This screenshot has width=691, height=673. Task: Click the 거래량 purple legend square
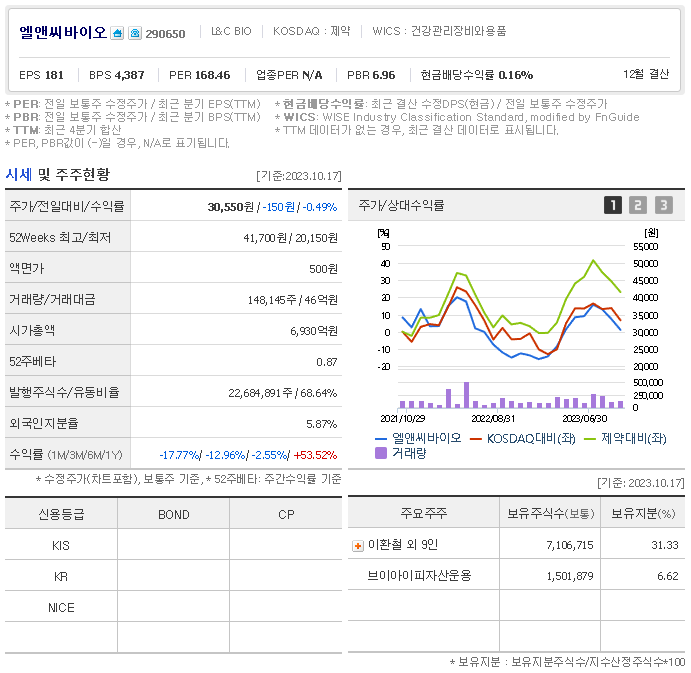tap(381, 453)
